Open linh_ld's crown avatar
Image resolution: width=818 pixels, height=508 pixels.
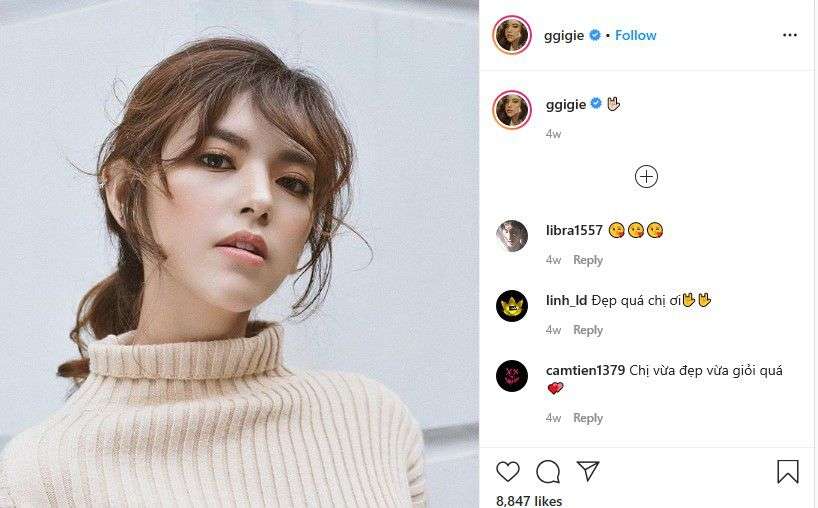pos(512,306)
